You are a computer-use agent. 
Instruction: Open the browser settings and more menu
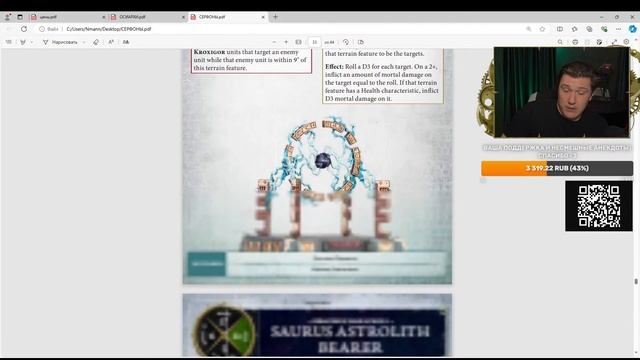click(x=618, y=29)
